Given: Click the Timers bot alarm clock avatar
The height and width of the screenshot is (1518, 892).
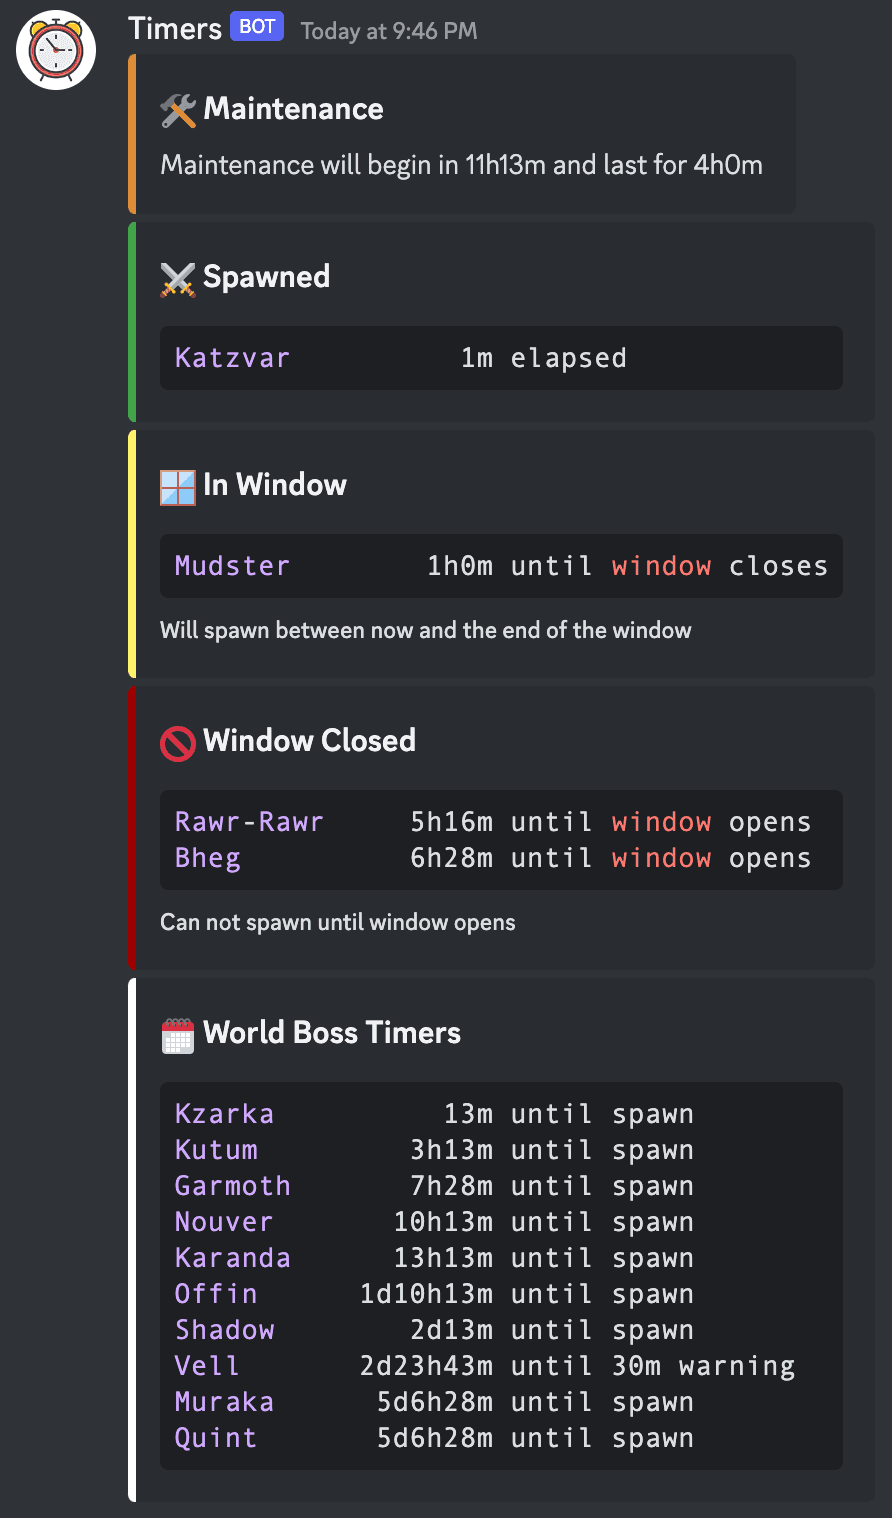Looking at the screenshot, I should click(x=55, y=49).
